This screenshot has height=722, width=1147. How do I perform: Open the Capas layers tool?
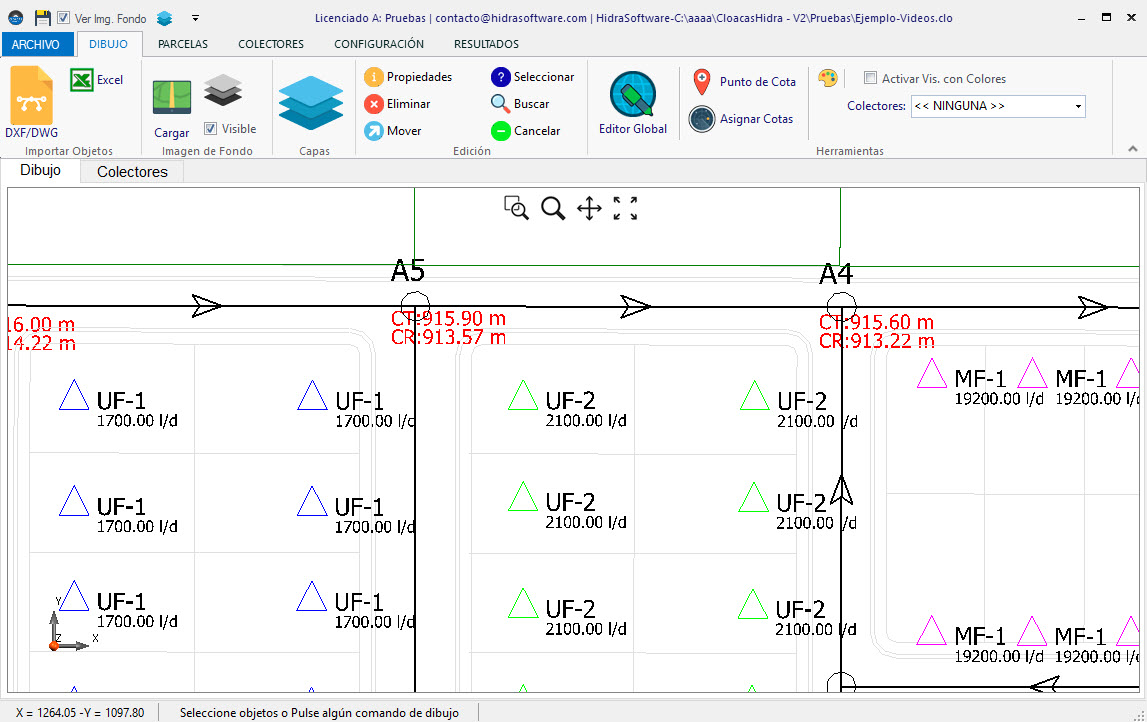tap(311, 103)
